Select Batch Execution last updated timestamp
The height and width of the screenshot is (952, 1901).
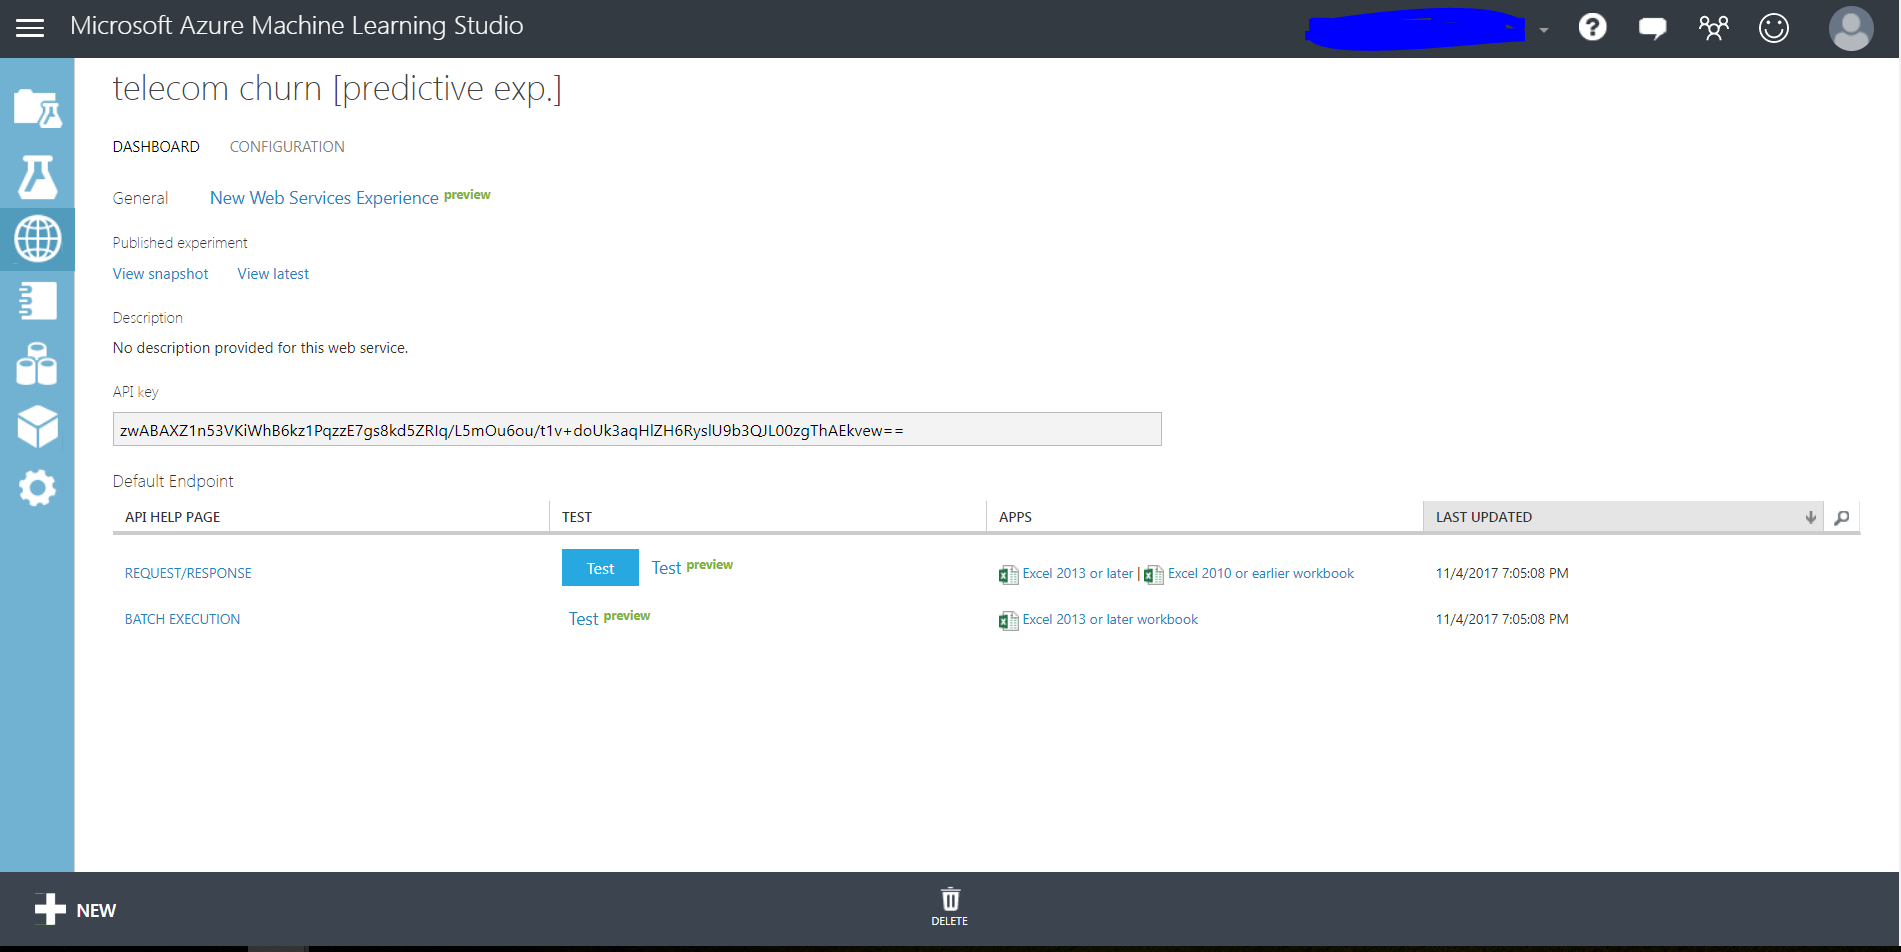pos(1502,619)
